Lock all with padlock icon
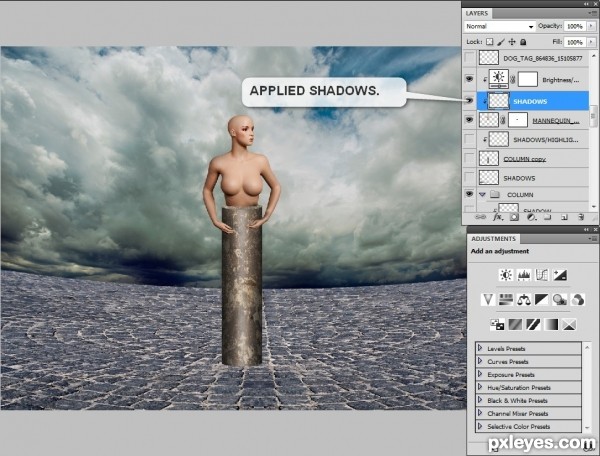 (x=523, y=42)
